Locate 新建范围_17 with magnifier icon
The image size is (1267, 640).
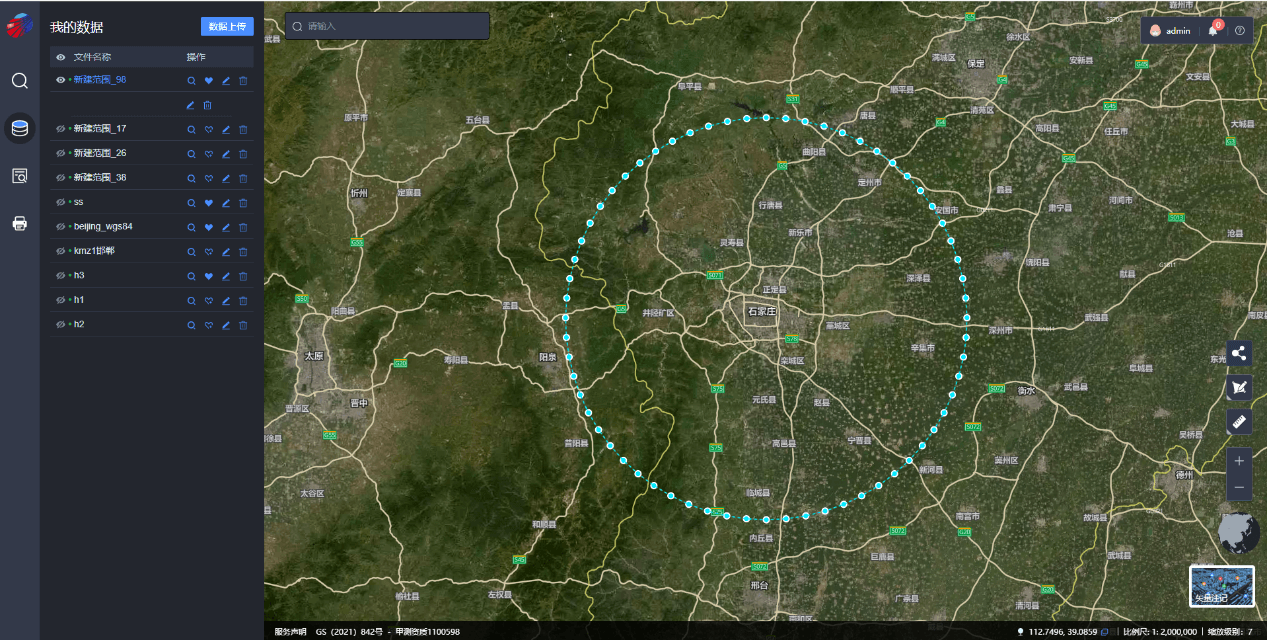[191, 129]
